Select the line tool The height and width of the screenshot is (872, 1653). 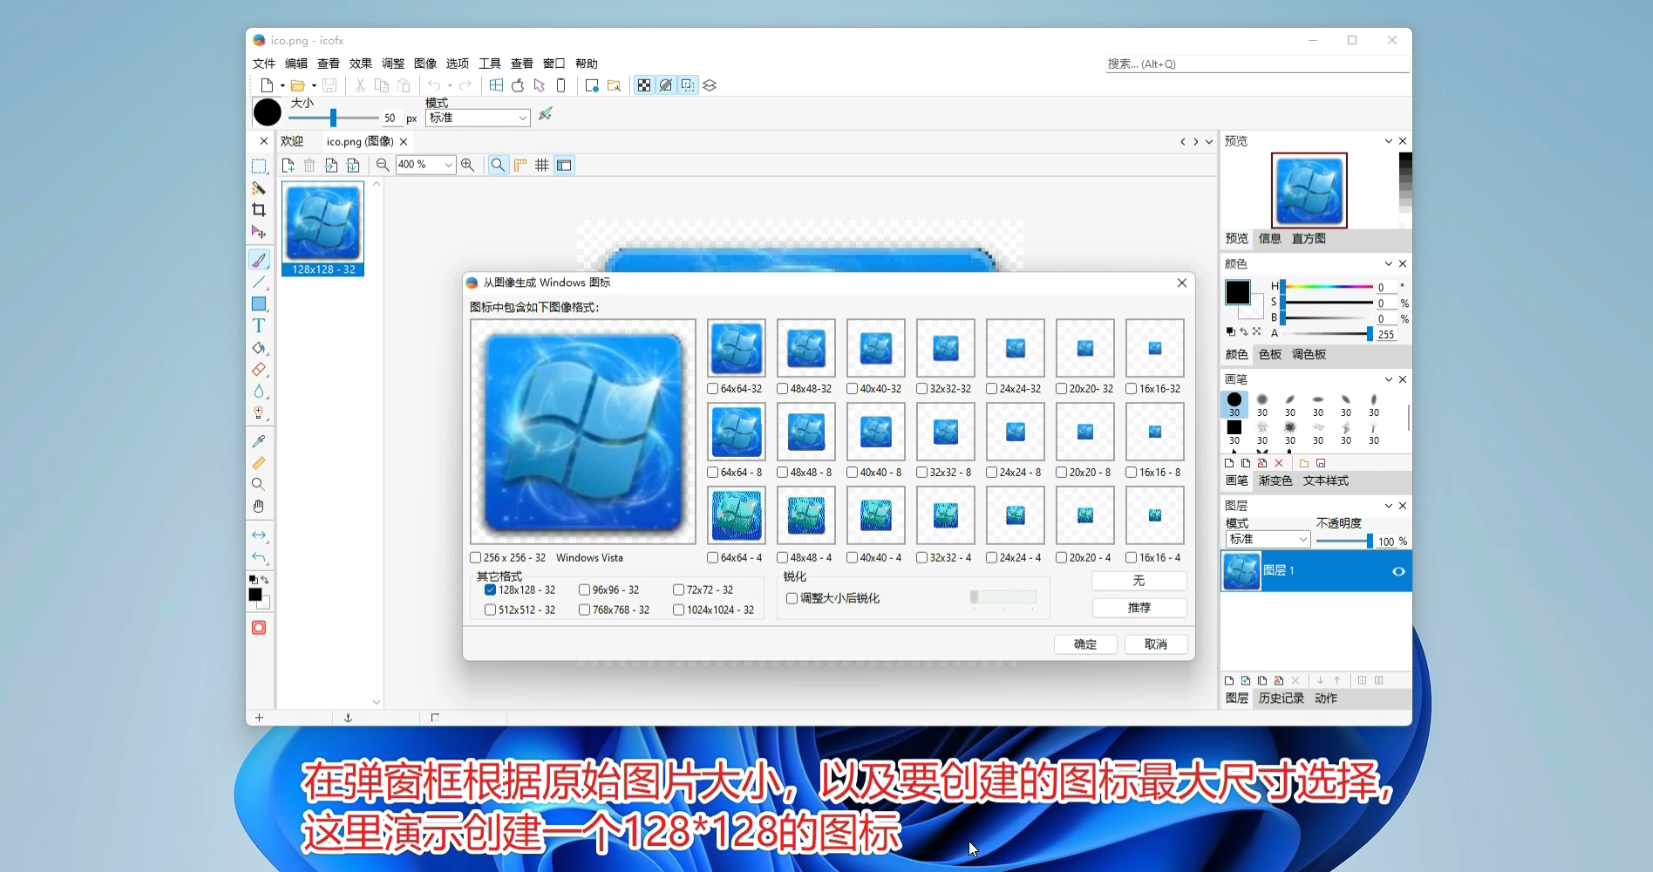coord(259,282)
